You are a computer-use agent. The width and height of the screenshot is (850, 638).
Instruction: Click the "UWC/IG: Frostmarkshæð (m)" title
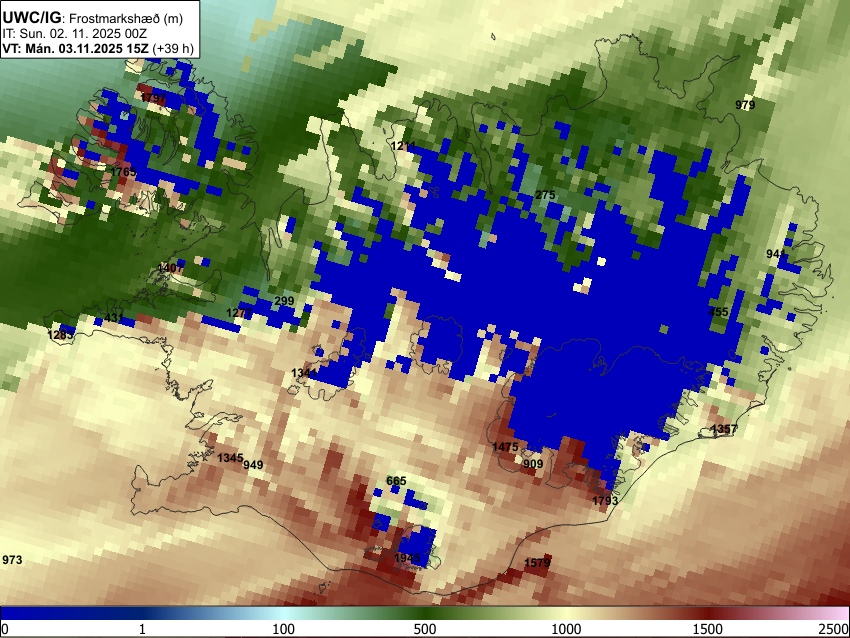[93, 18]
